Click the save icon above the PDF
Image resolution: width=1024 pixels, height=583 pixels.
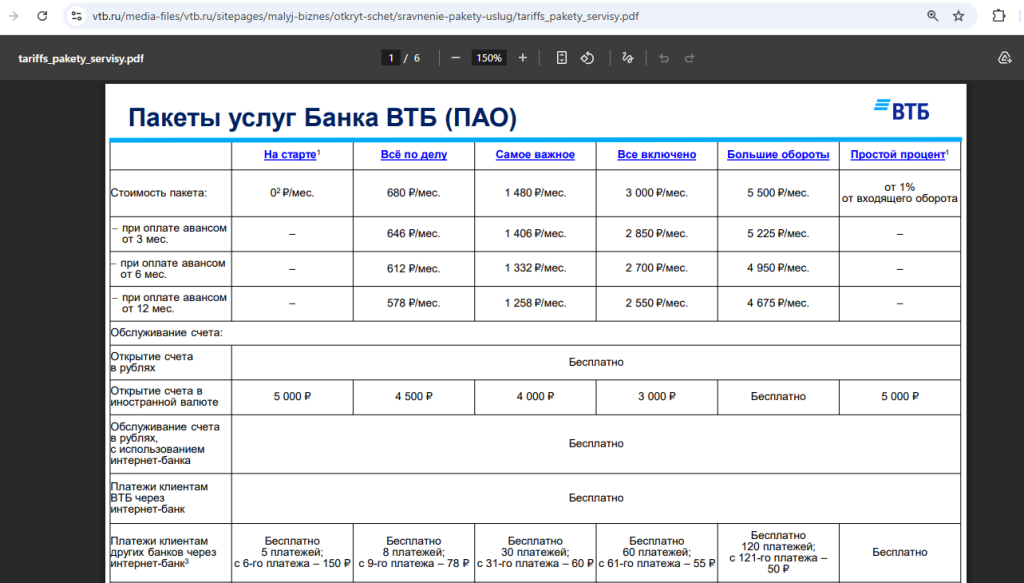[x=1004, y=58]
